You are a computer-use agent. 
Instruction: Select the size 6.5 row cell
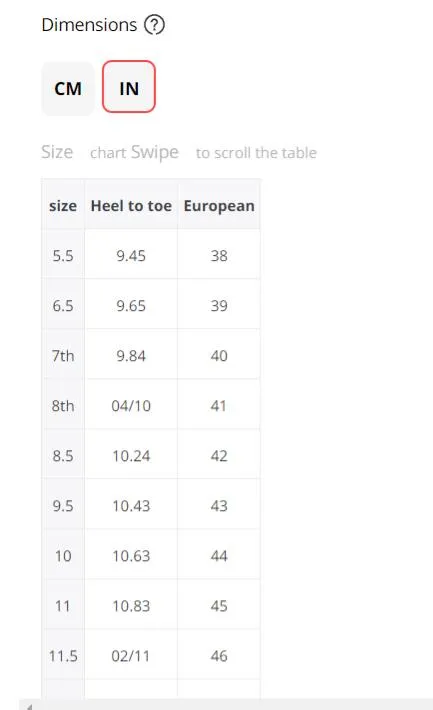63,306
